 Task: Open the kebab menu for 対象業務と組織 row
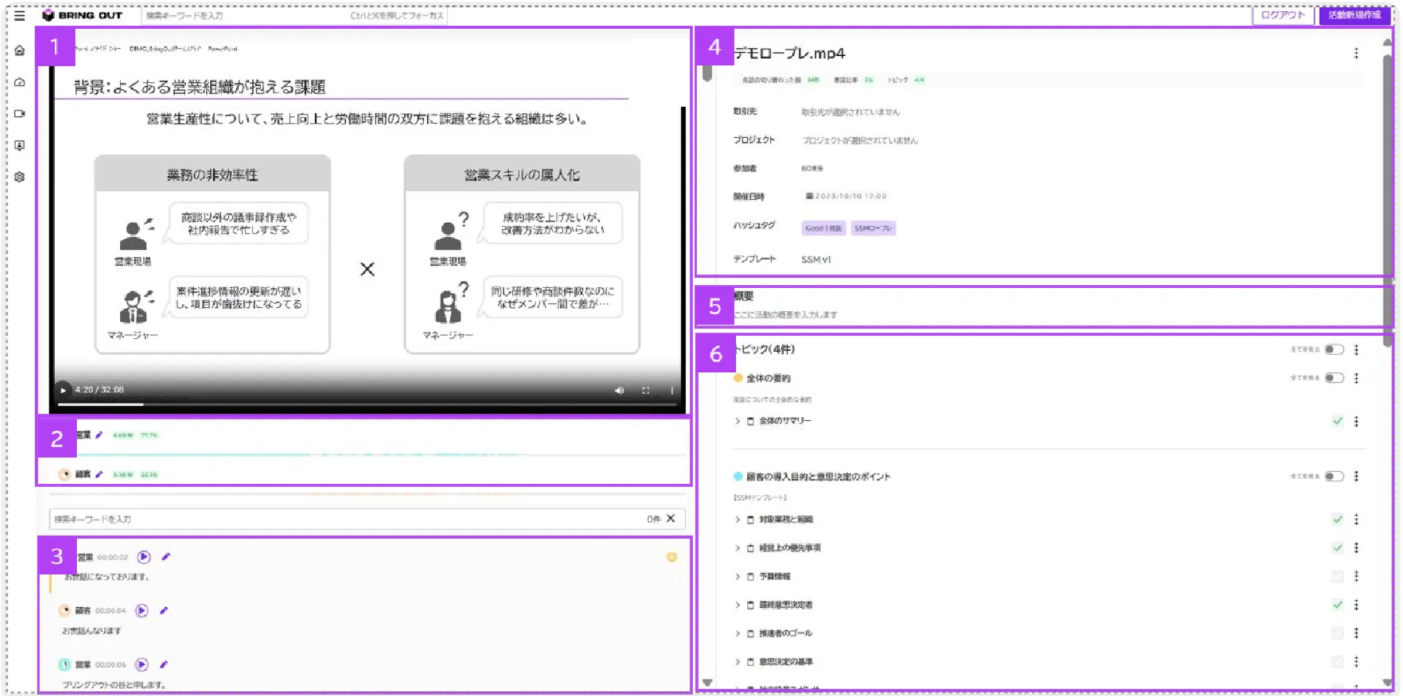(1356, 520)
